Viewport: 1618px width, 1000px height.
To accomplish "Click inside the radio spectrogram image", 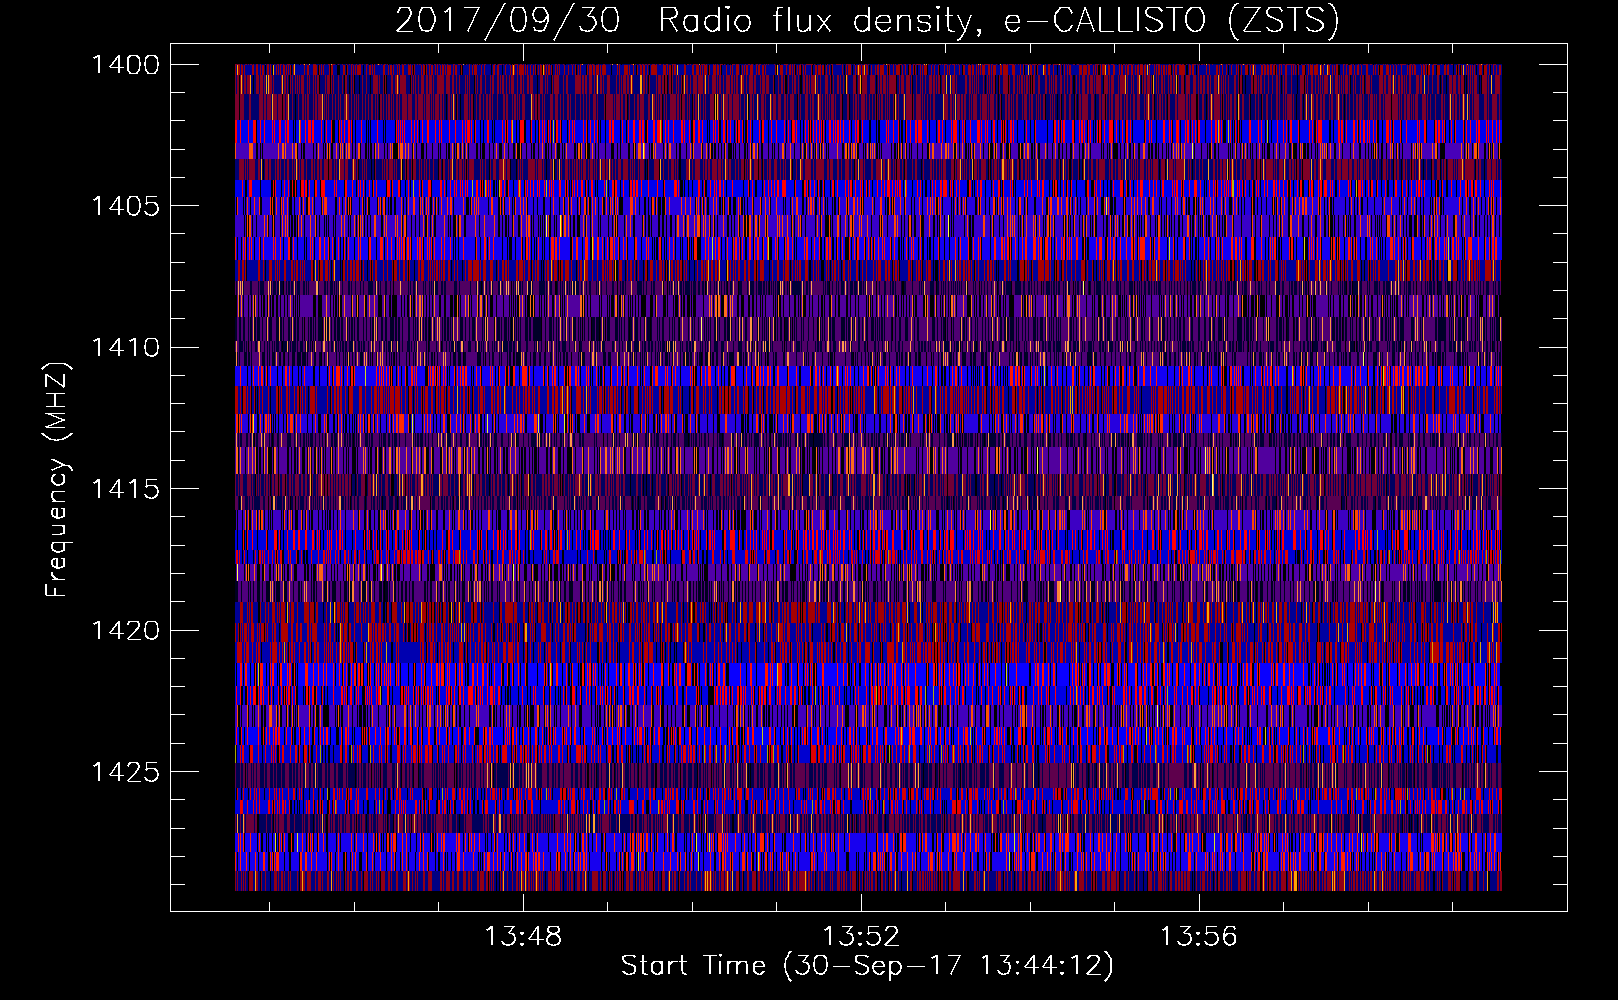I will (x=868, y=477).
